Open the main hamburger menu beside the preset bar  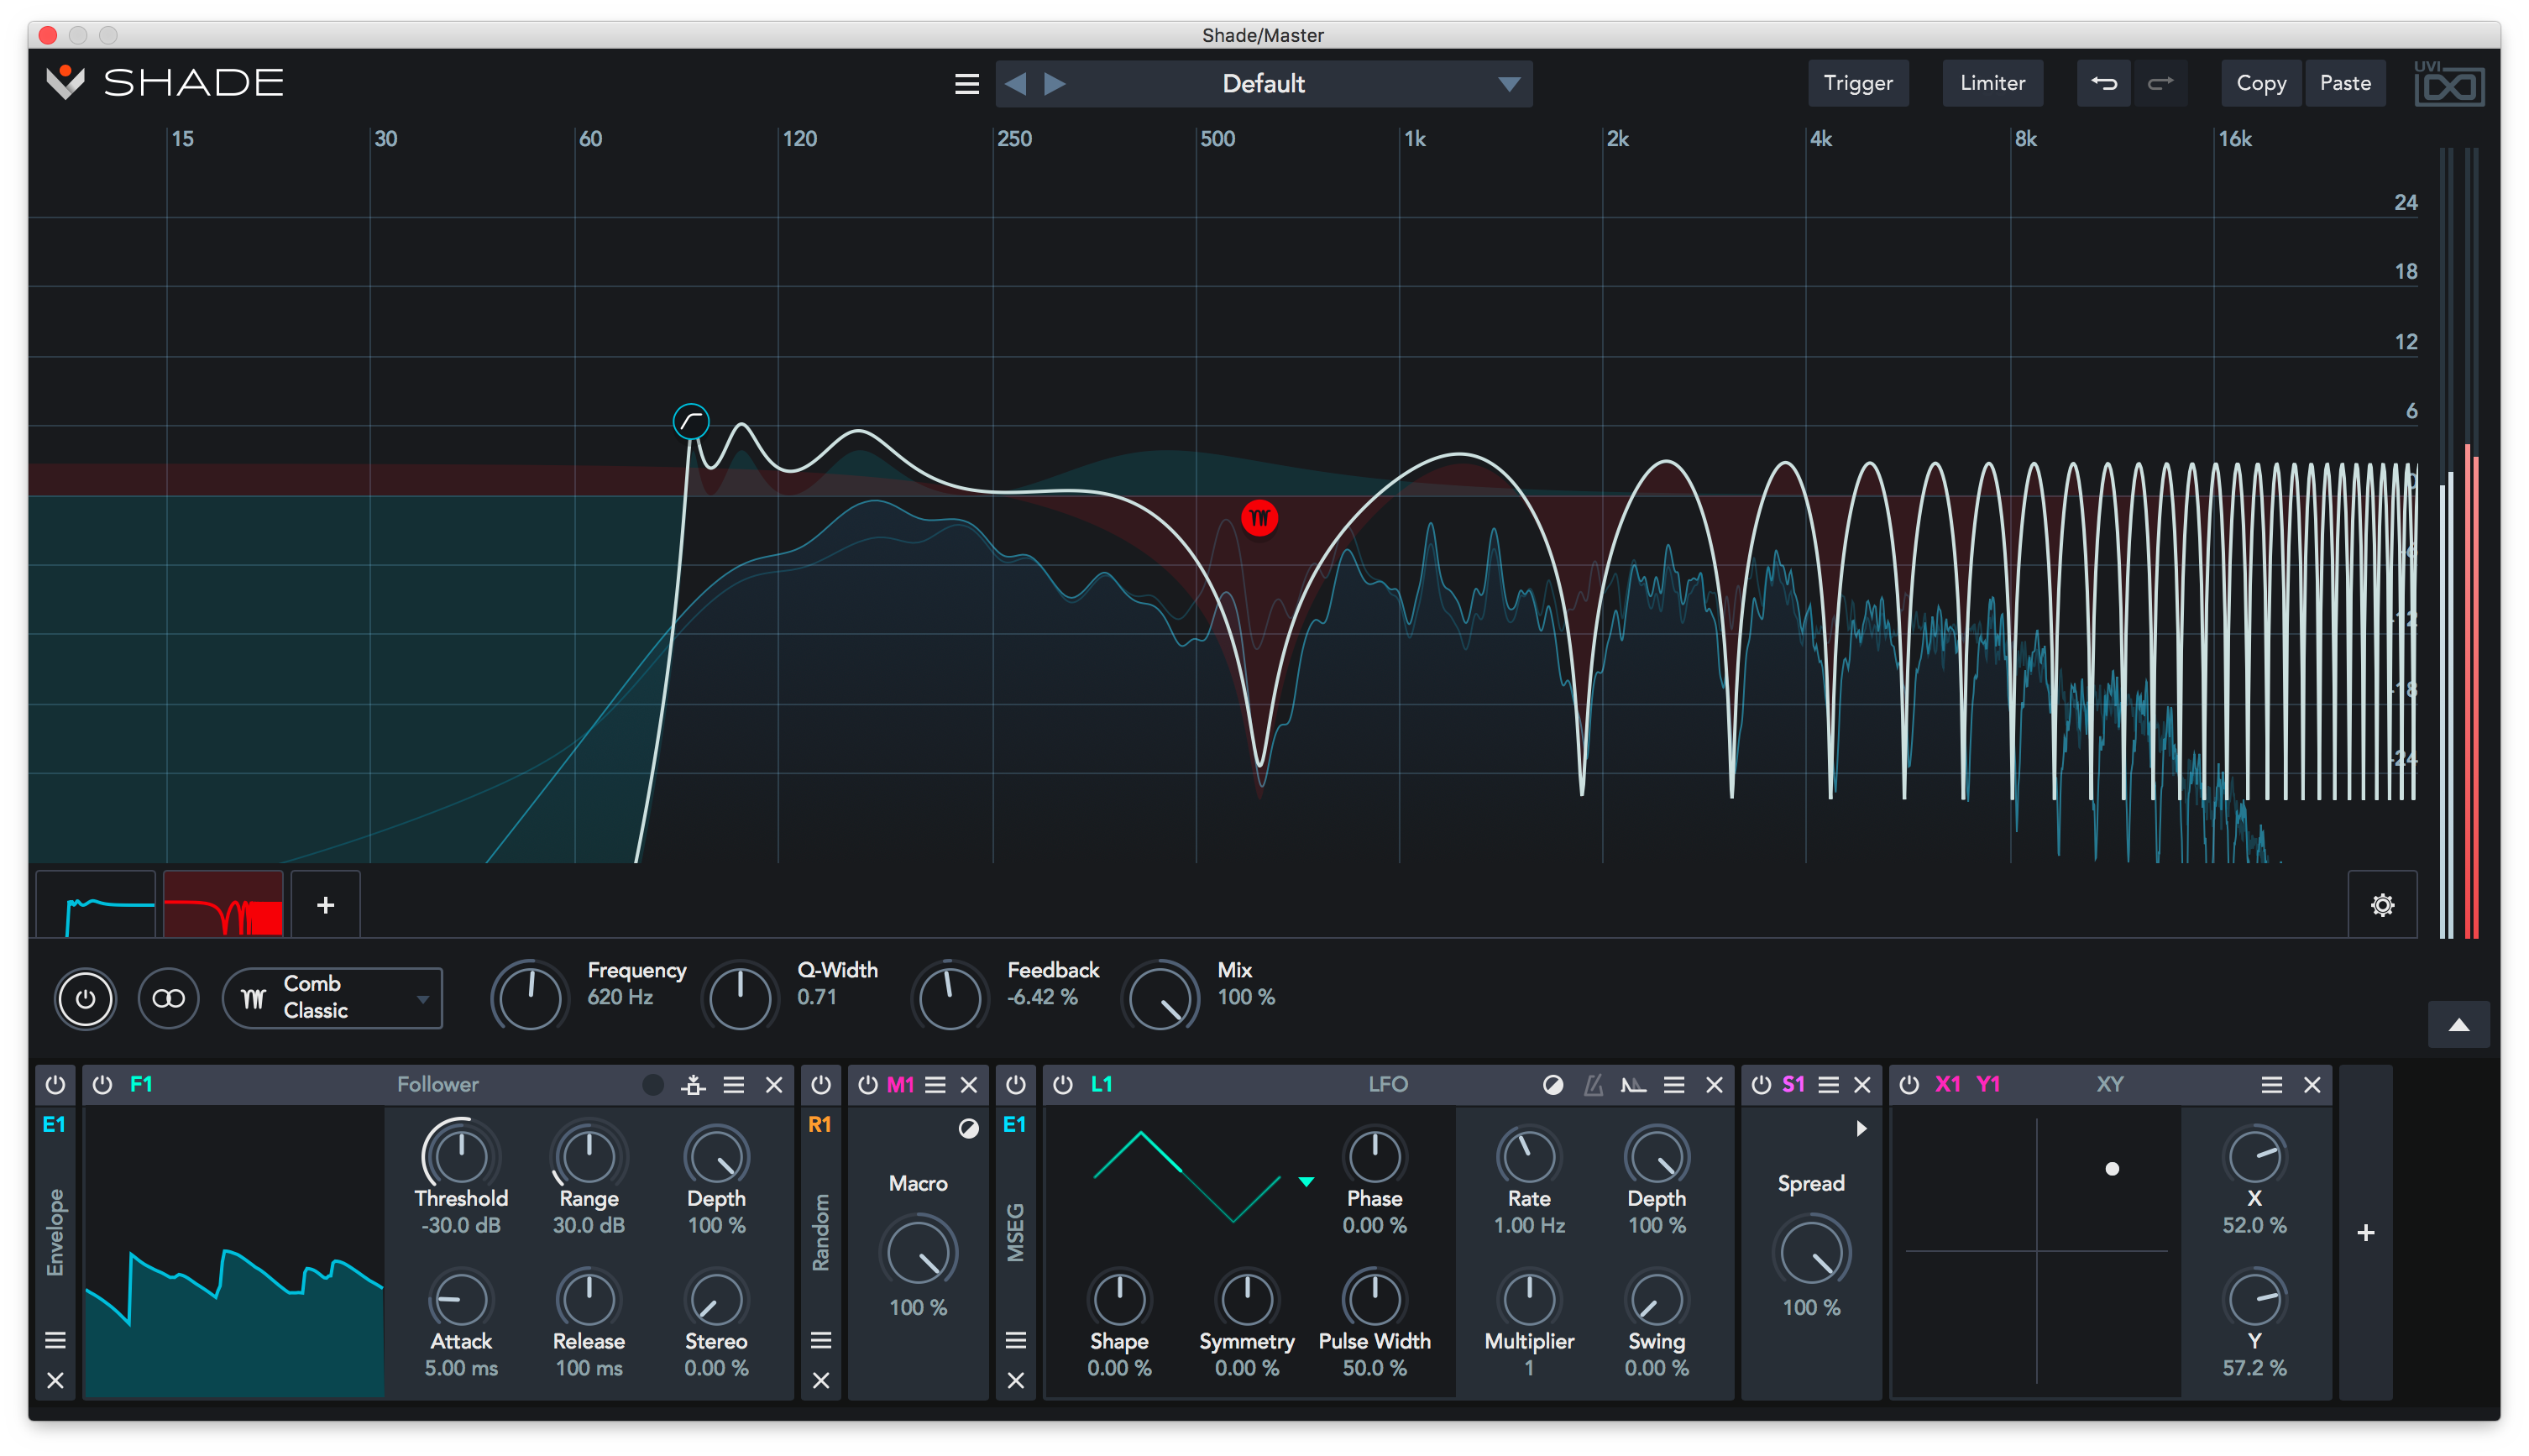(966, 84)
